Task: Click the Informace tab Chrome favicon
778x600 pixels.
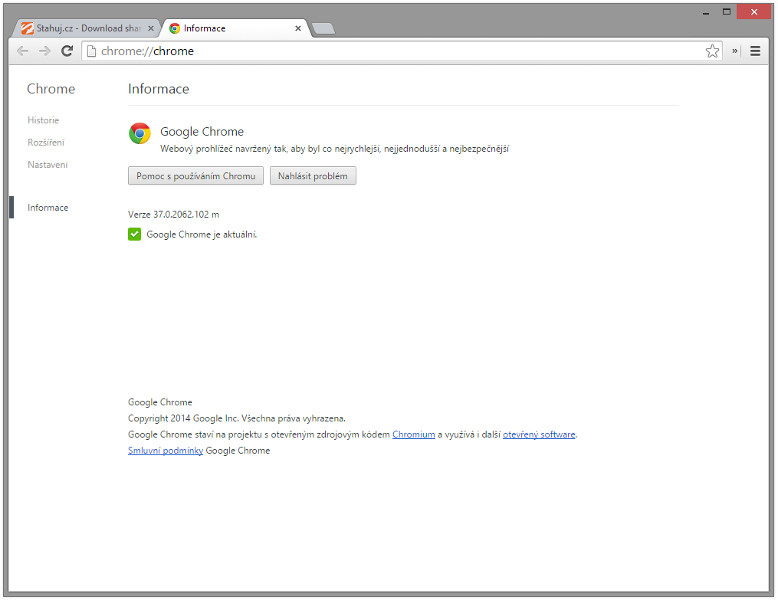Action: (174, 28)
